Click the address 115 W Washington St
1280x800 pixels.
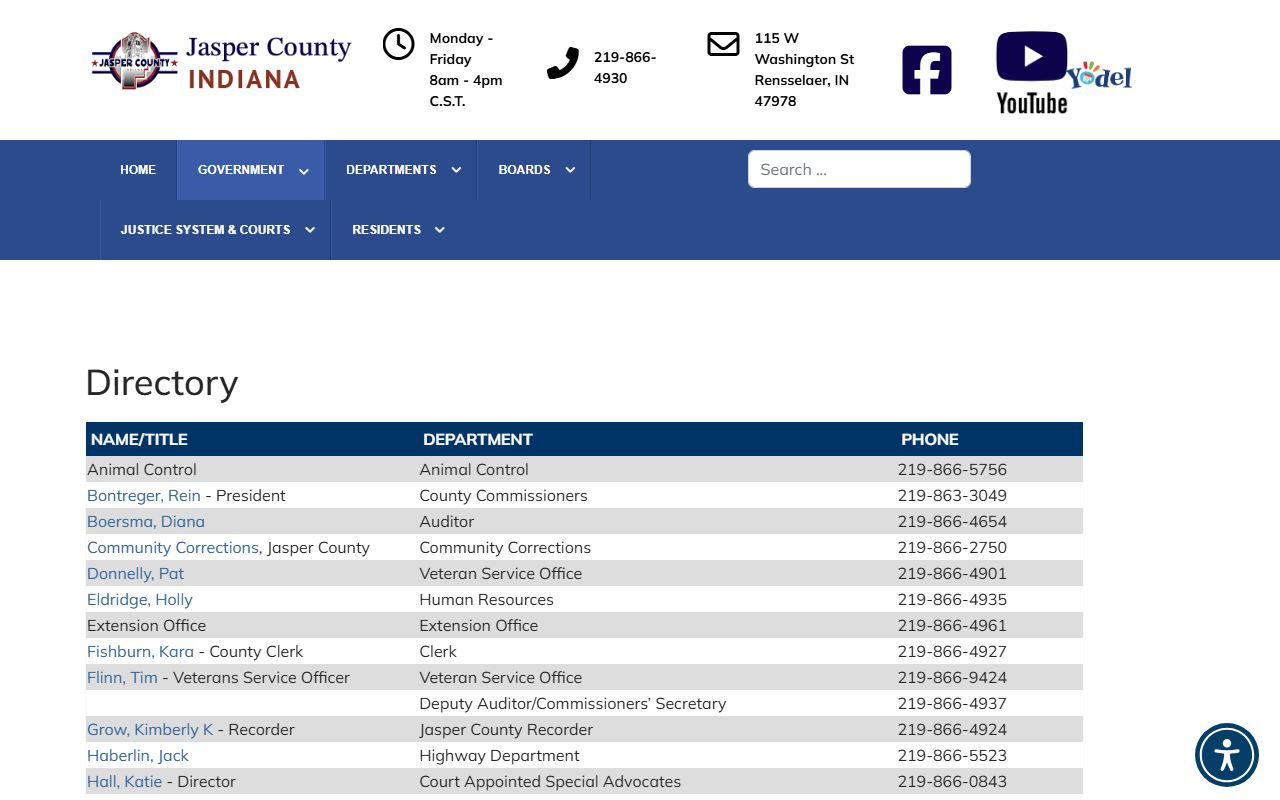point(804,69)
